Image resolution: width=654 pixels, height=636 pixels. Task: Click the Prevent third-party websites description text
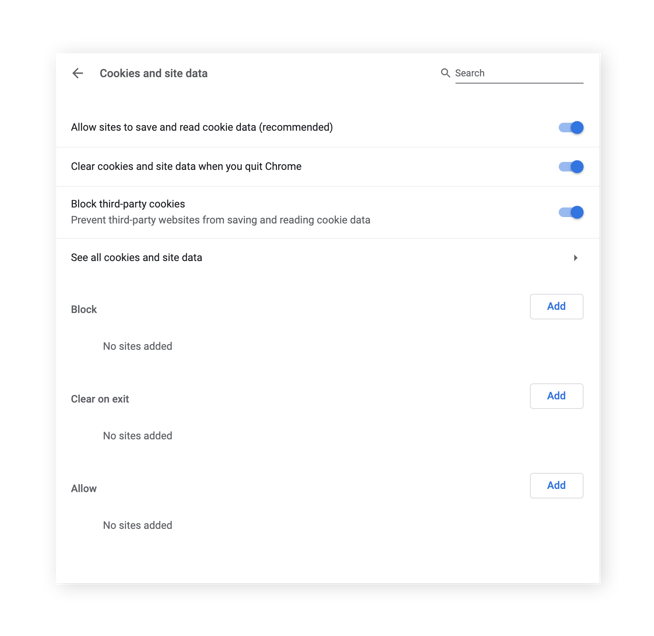(220, 220)
